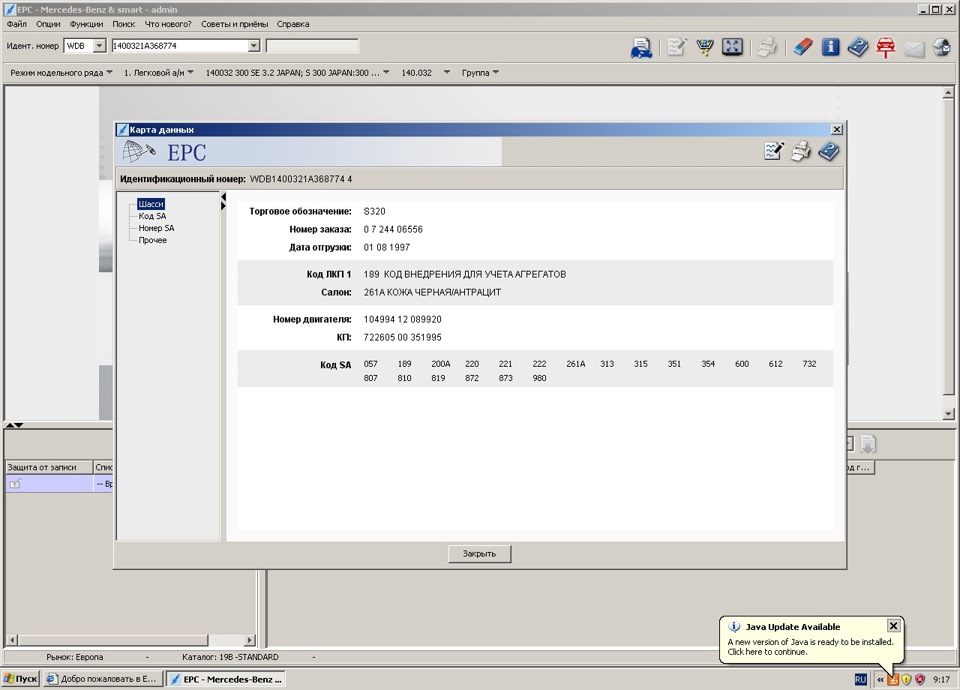Select Код SA in the data card tree
This screenshot has width=960, height=690.
[152, 216]
